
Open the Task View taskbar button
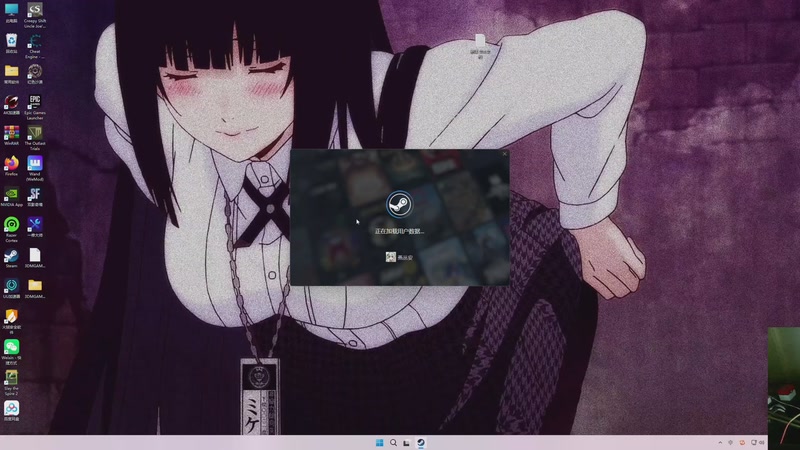pos(407,443)
